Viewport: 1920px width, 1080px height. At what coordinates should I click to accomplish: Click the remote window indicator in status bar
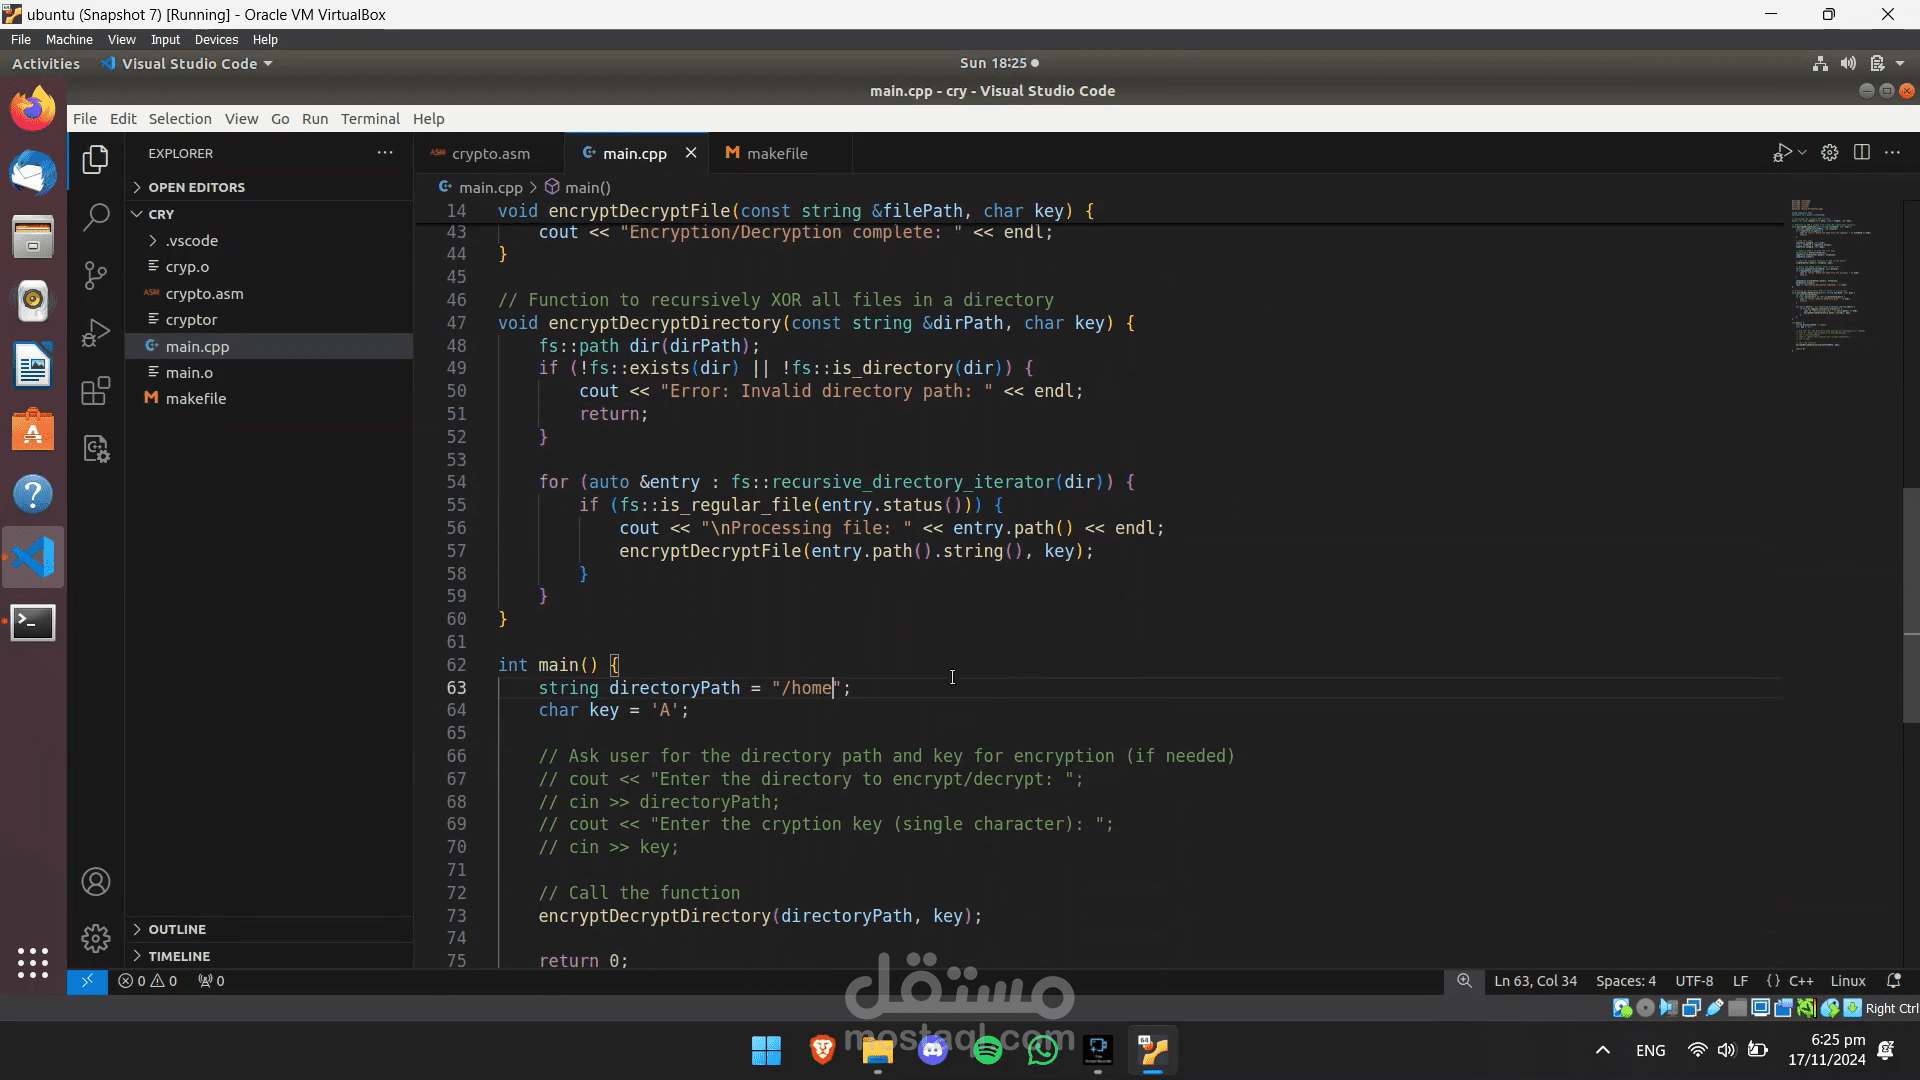[87, 981]
